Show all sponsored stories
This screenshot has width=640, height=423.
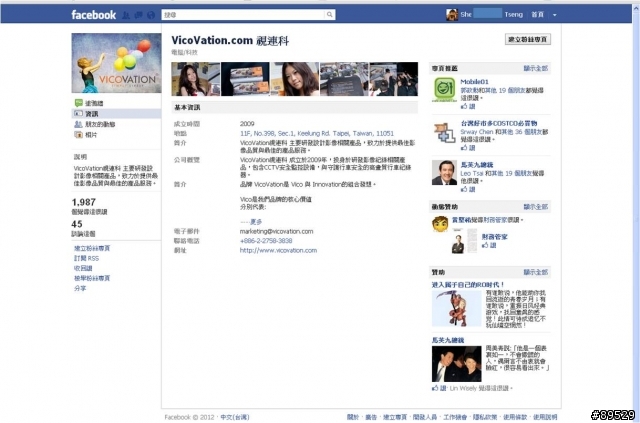click(536, 207)
